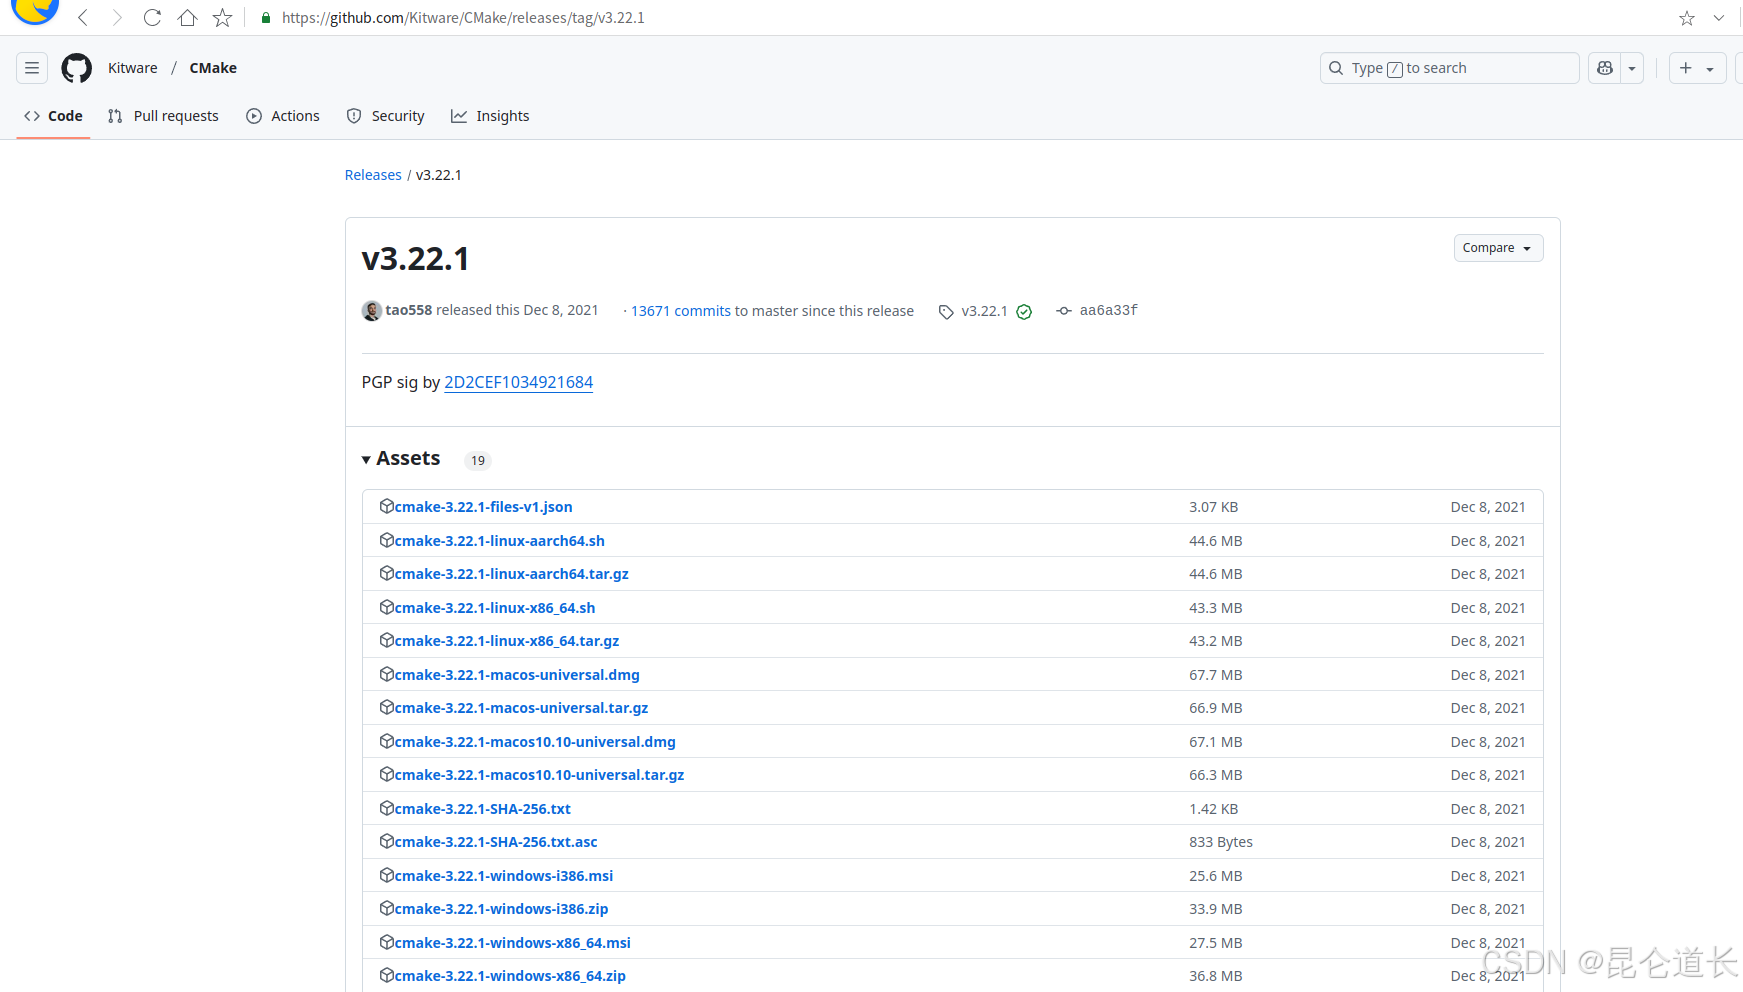Click the plus create-new icon
Image resolution: width=1743 pixels, height=992 pixels.
pyautogui.click(x=1686, y=68)
